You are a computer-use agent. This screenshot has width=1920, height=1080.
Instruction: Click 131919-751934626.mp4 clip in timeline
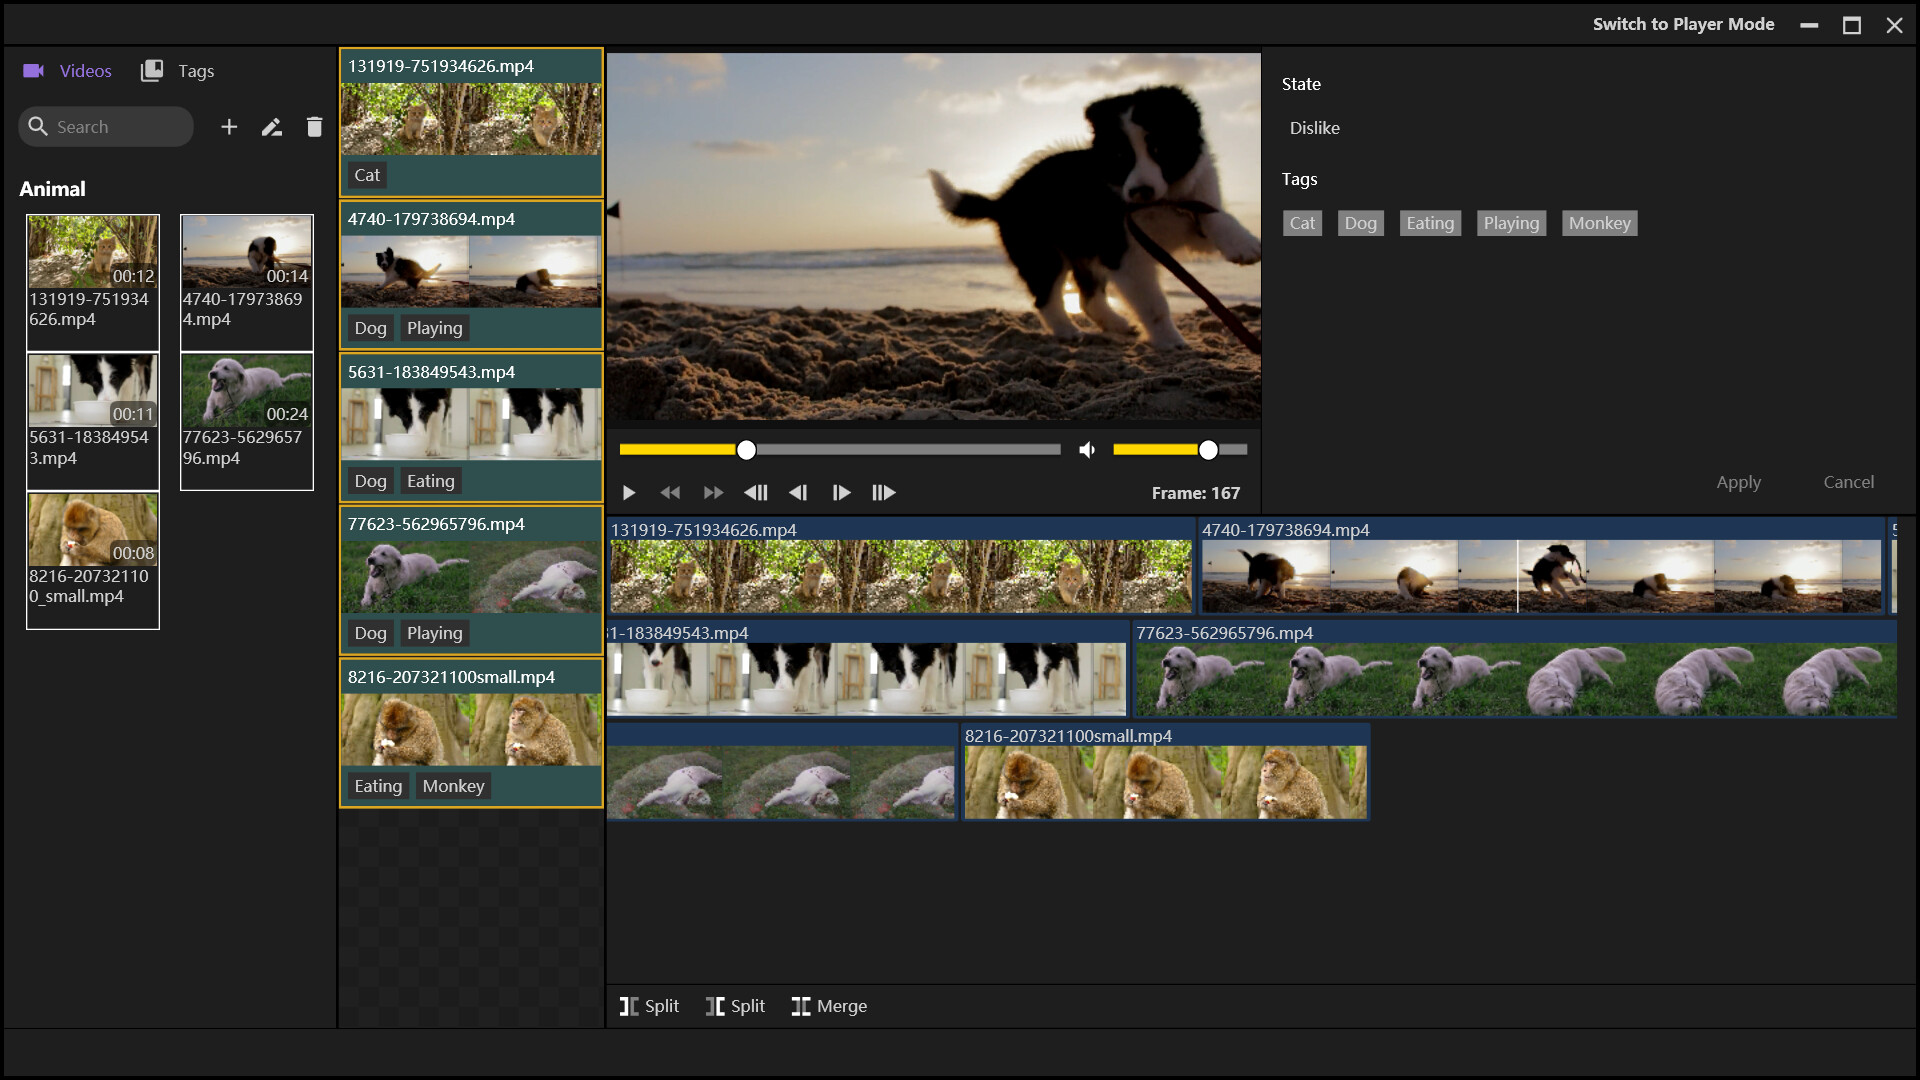[x=900, y=566]
